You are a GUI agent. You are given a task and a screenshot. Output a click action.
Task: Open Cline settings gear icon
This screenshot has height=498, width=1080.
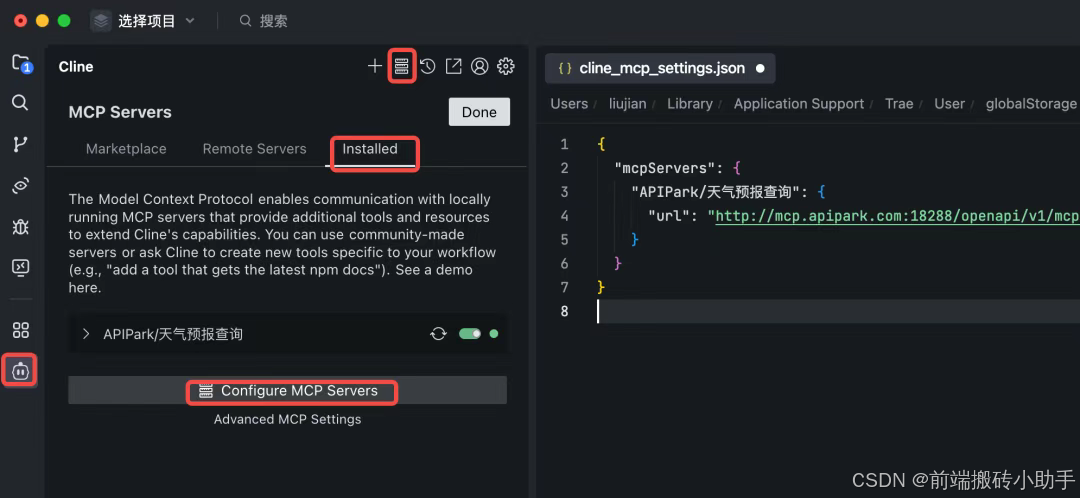pyautogui.click(x=506, y=66)
